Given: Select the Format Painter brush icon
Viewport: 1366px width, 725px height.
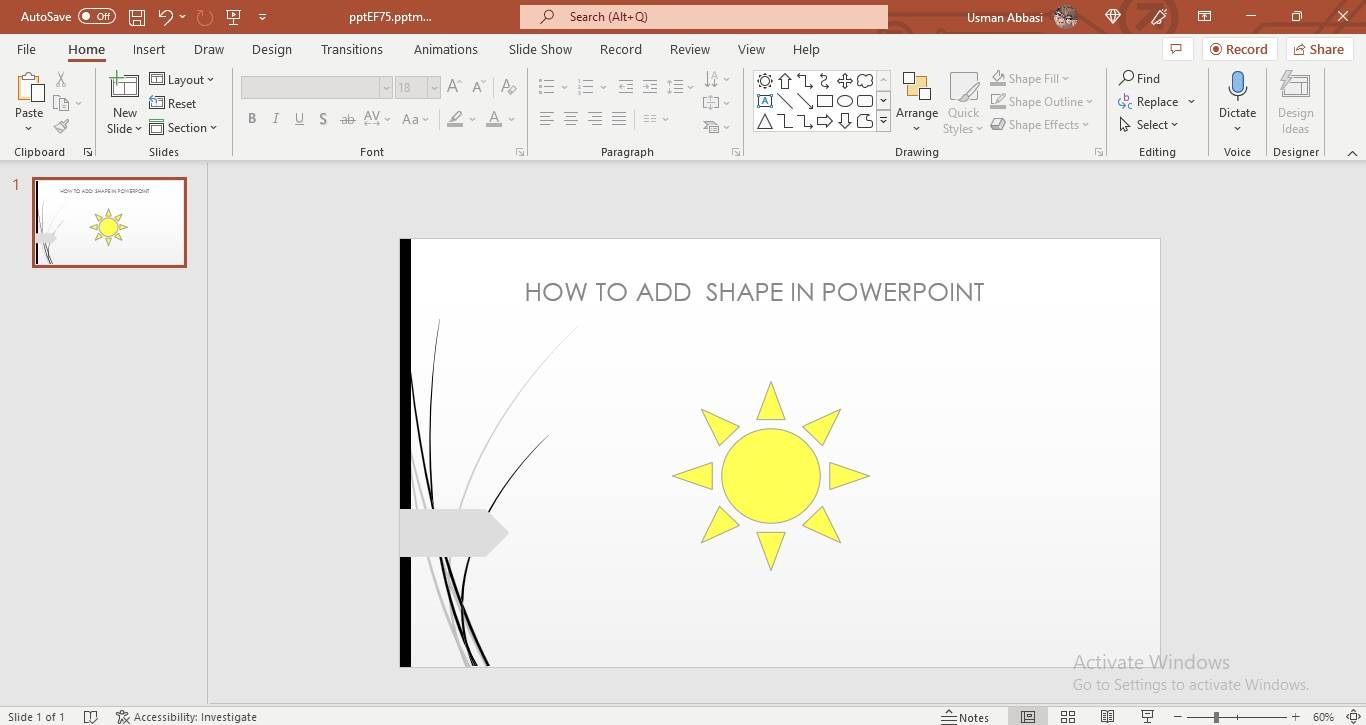Looking at the screenshot, I should coord(62,127).
